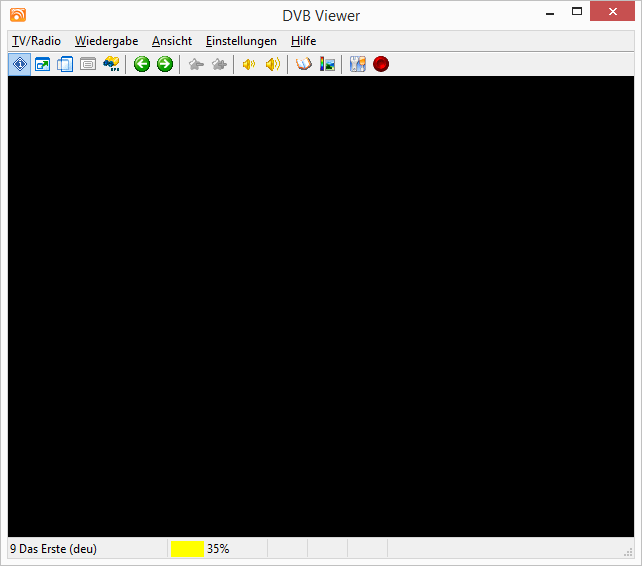Open the Wiedergabe menu

106,41
